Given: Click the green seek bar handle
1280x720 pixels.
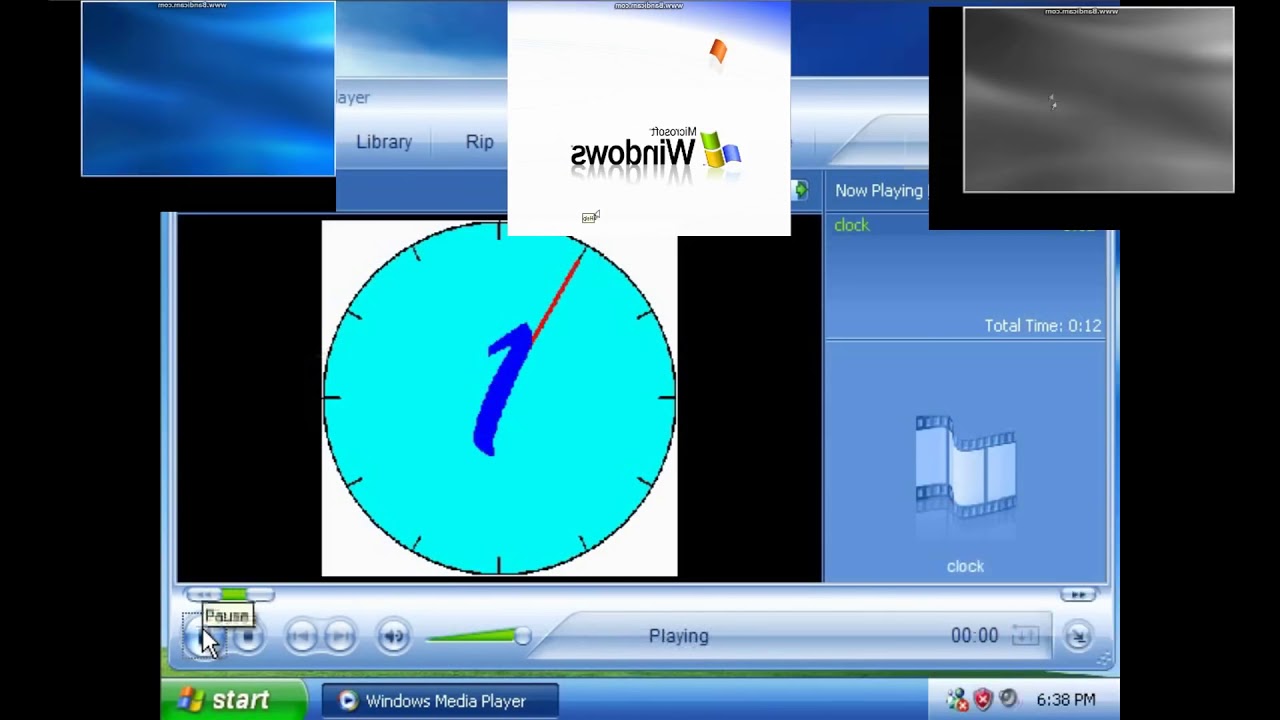Looking at the screenshot, I should [233, 595].
